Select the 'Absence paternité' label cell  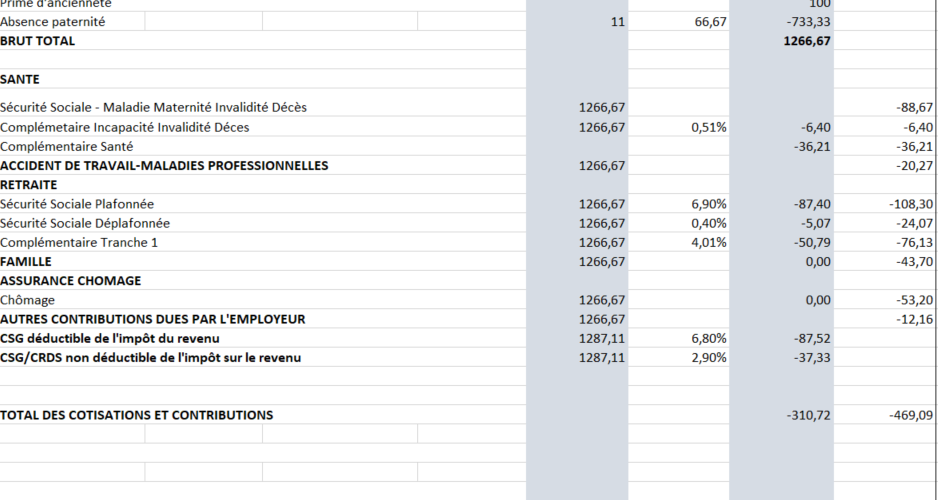click(53, 22)
